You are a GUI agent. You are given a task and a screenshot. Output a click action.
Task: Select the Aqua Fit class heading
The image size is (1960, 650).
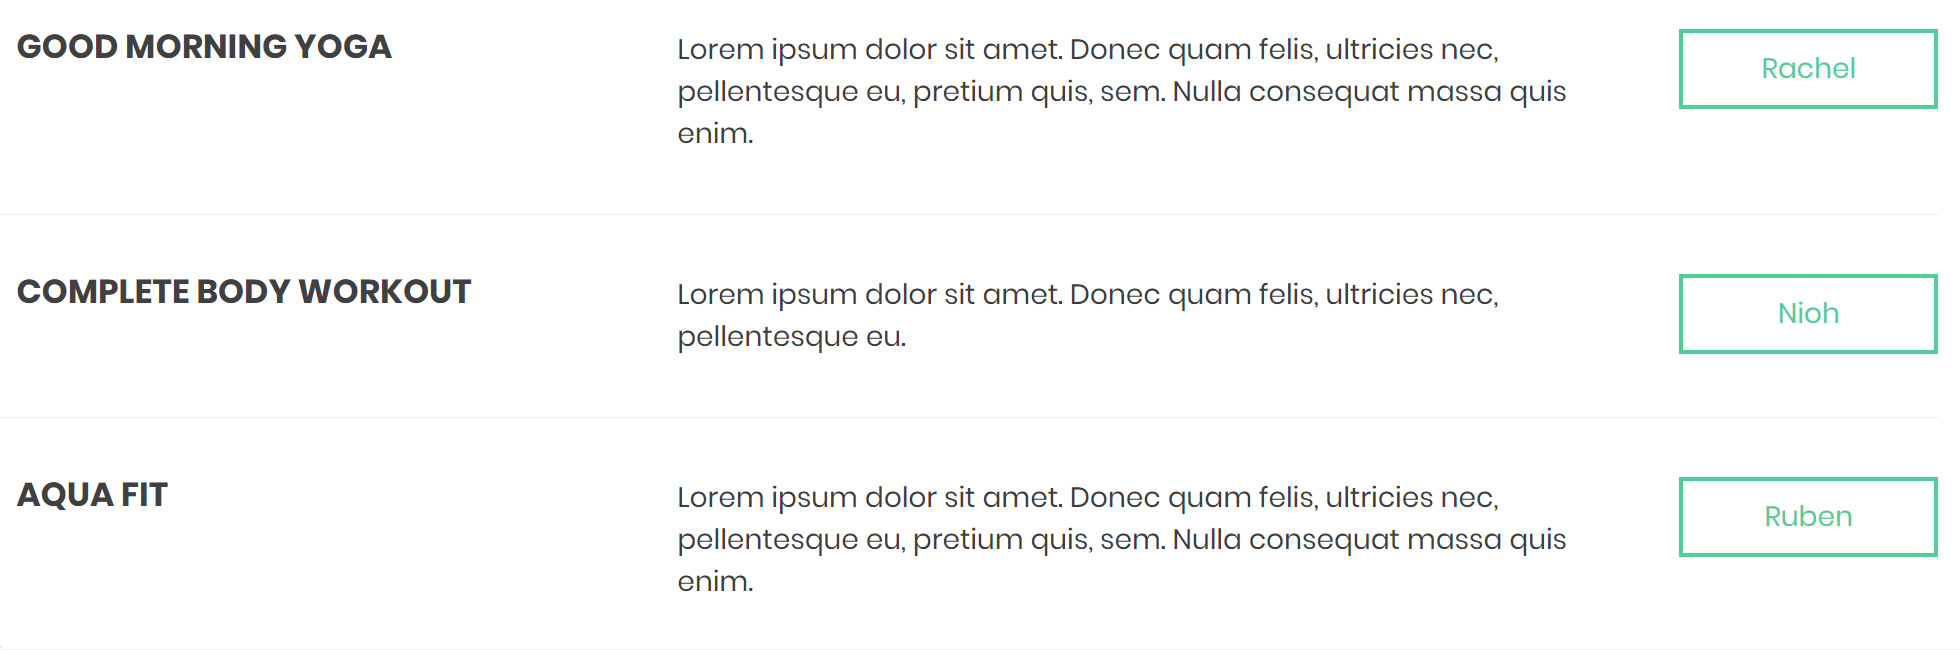(92, 495)
